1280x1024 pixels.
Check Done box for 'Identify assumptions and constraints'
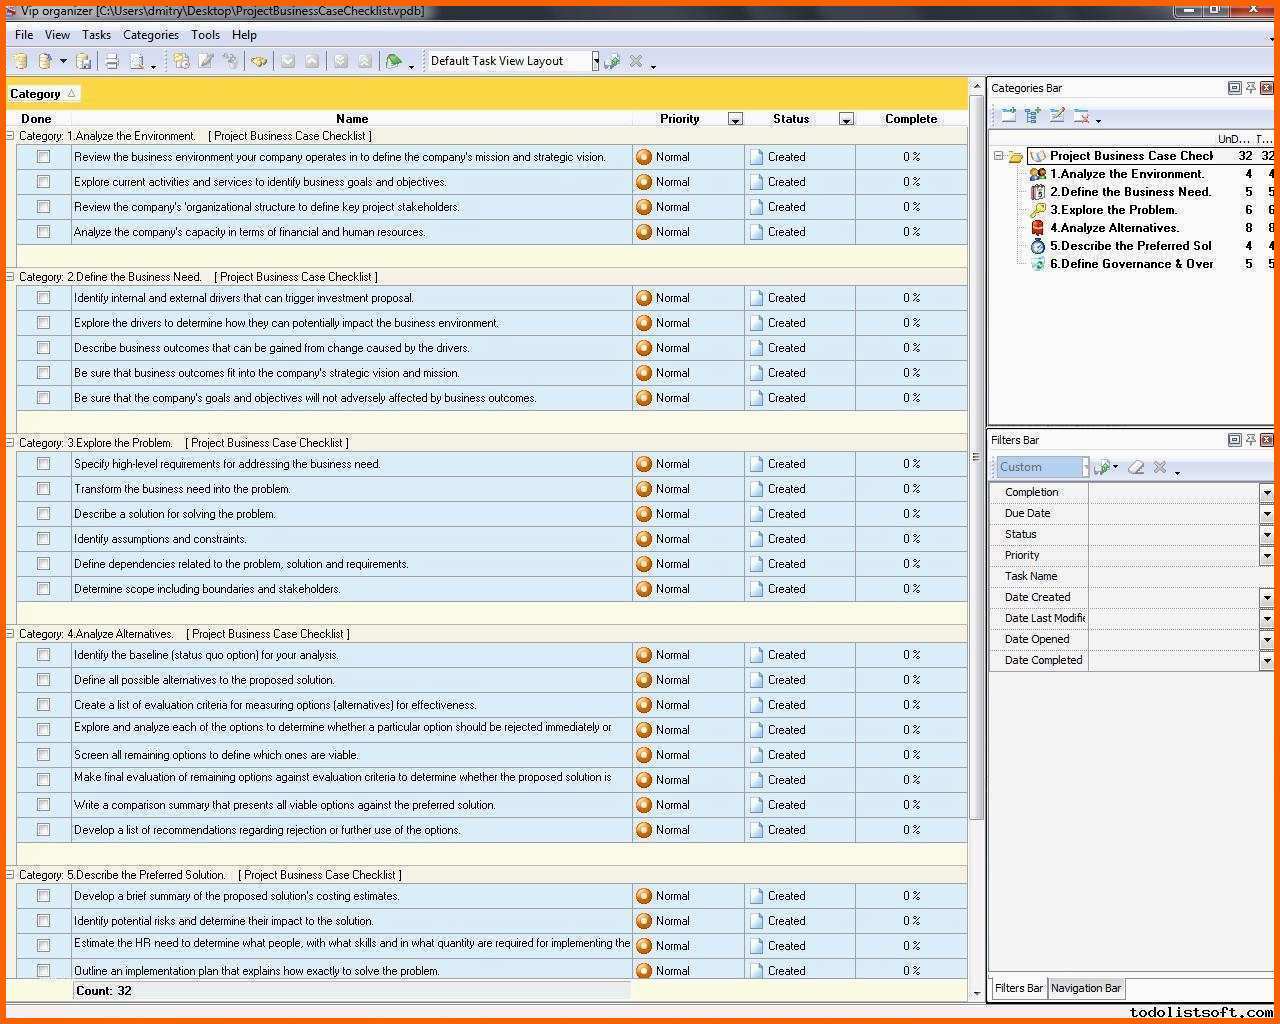(x=43, y=539)
